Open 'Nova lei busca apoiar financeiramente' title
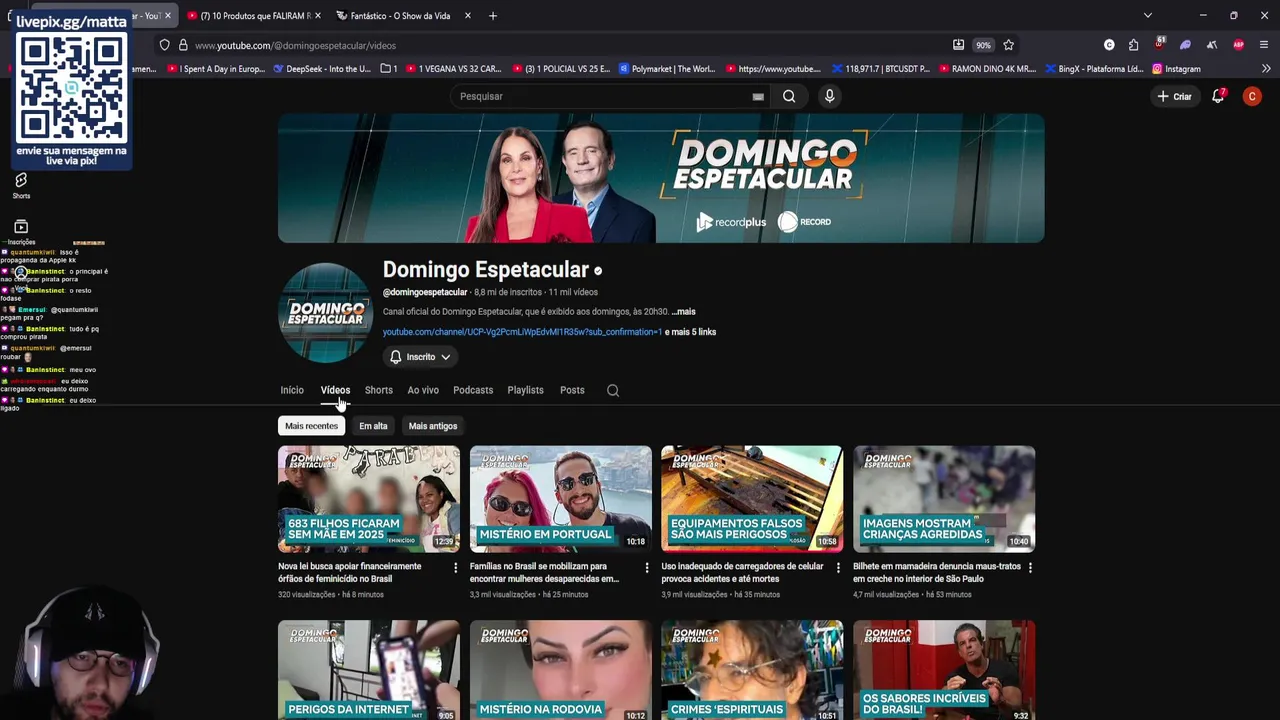This screenshot has height=720, width=1280. pyautogui.click(x=349, y=572)
